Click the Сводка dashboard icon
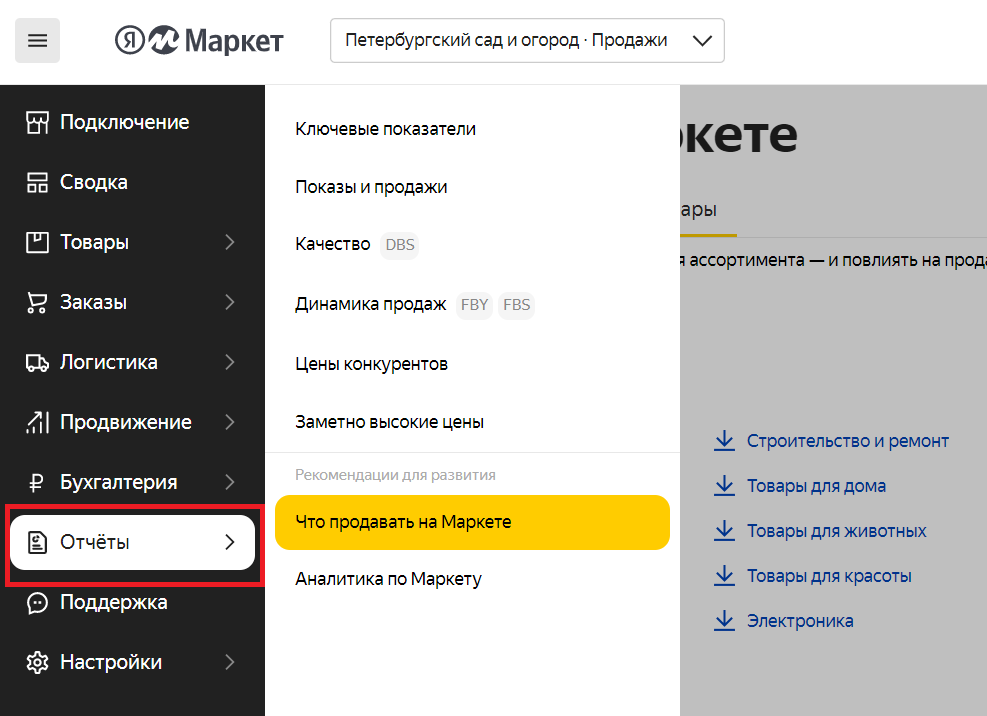987x716 pixels. pos(37,183)
